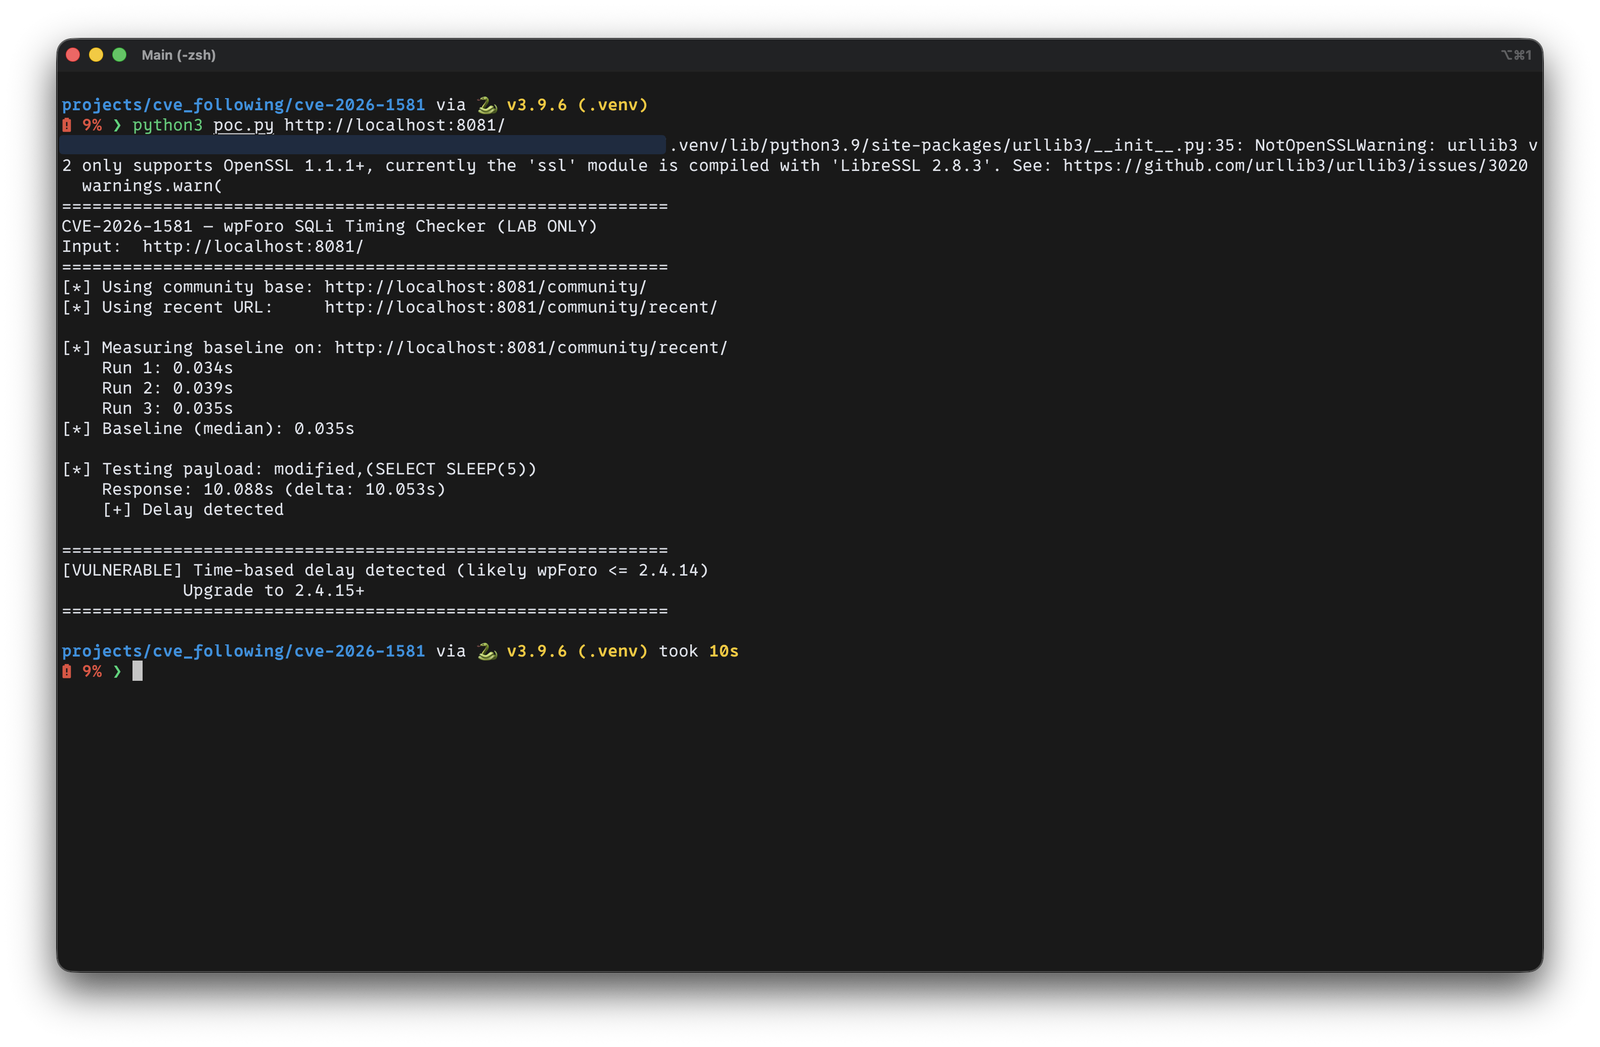This screenshot has height=1047, width=1600.
Task: Open the community base URL http://localhost:8081/community/
Action: coord(485,287)
